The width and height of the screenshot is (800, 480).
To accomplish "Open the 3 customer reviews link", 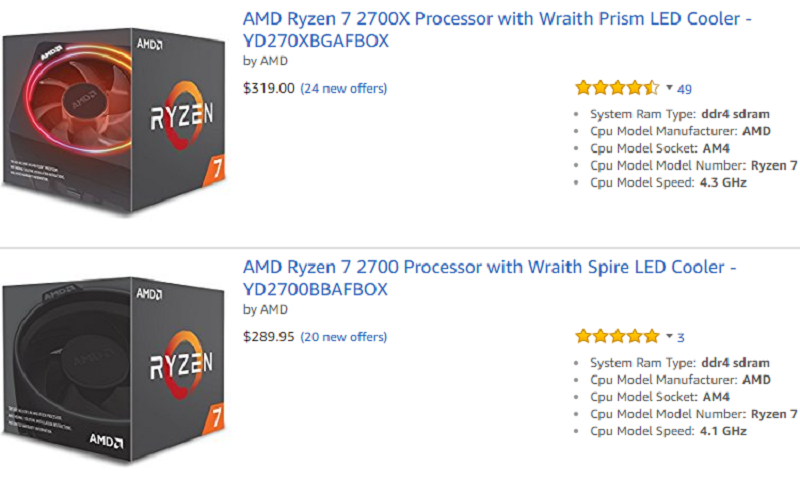I will tap(681, 337).
